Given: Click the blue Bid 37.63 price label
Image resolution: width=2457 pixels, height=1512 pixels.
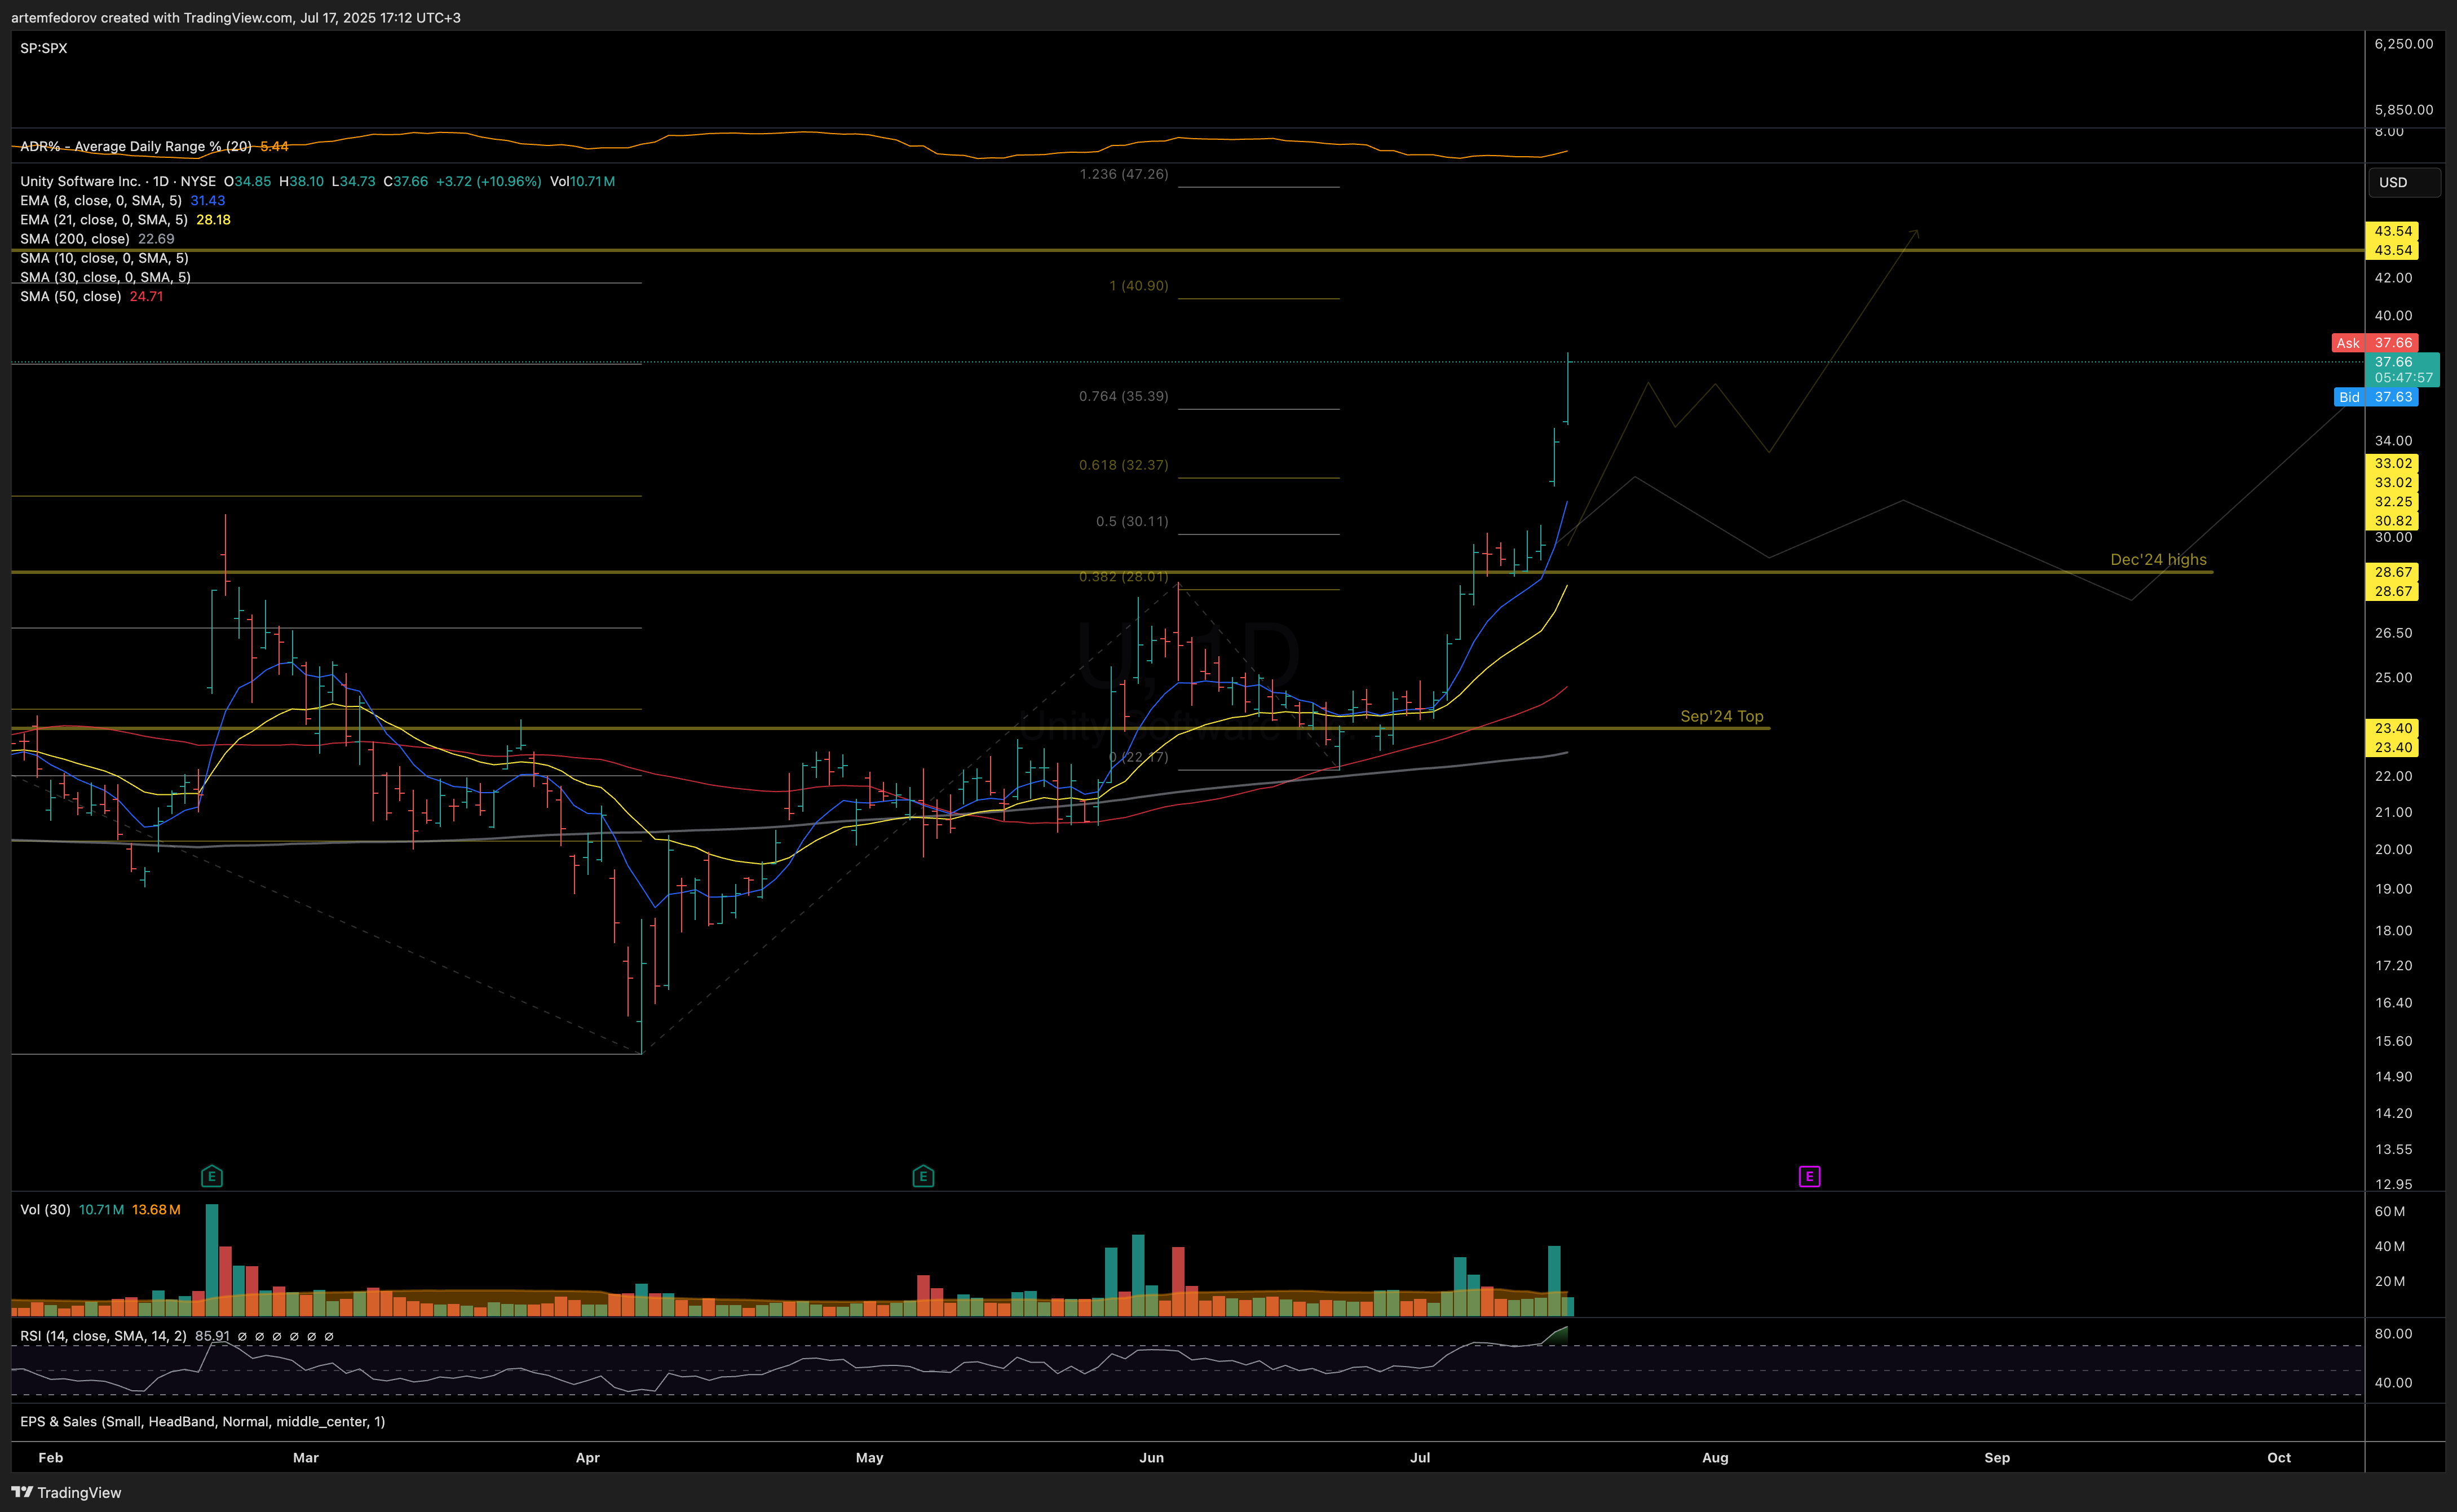Looking at the screenshot, I should (x=2376, y=397).
